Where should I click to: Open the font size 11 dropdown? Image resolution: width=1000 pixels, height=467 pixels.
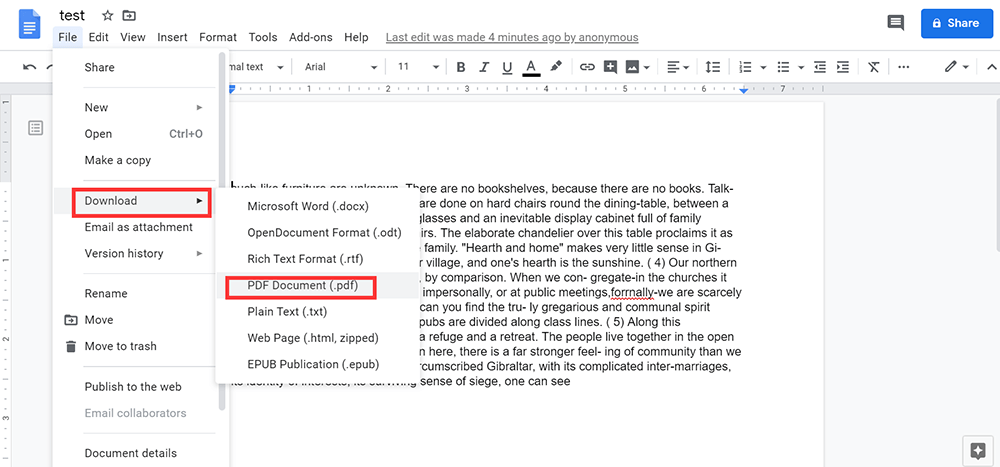pos(416,67)
